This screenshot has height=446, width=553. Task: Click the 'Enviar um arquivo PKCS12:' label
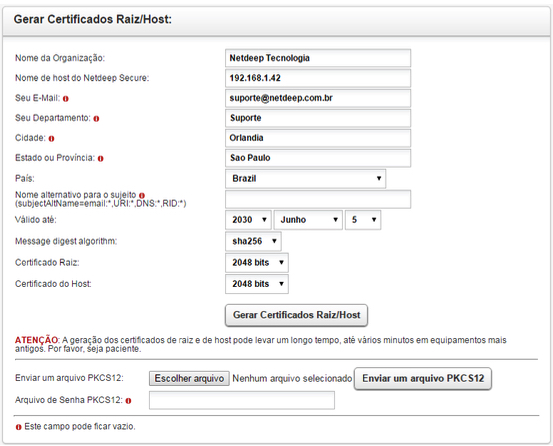[69, 378]
